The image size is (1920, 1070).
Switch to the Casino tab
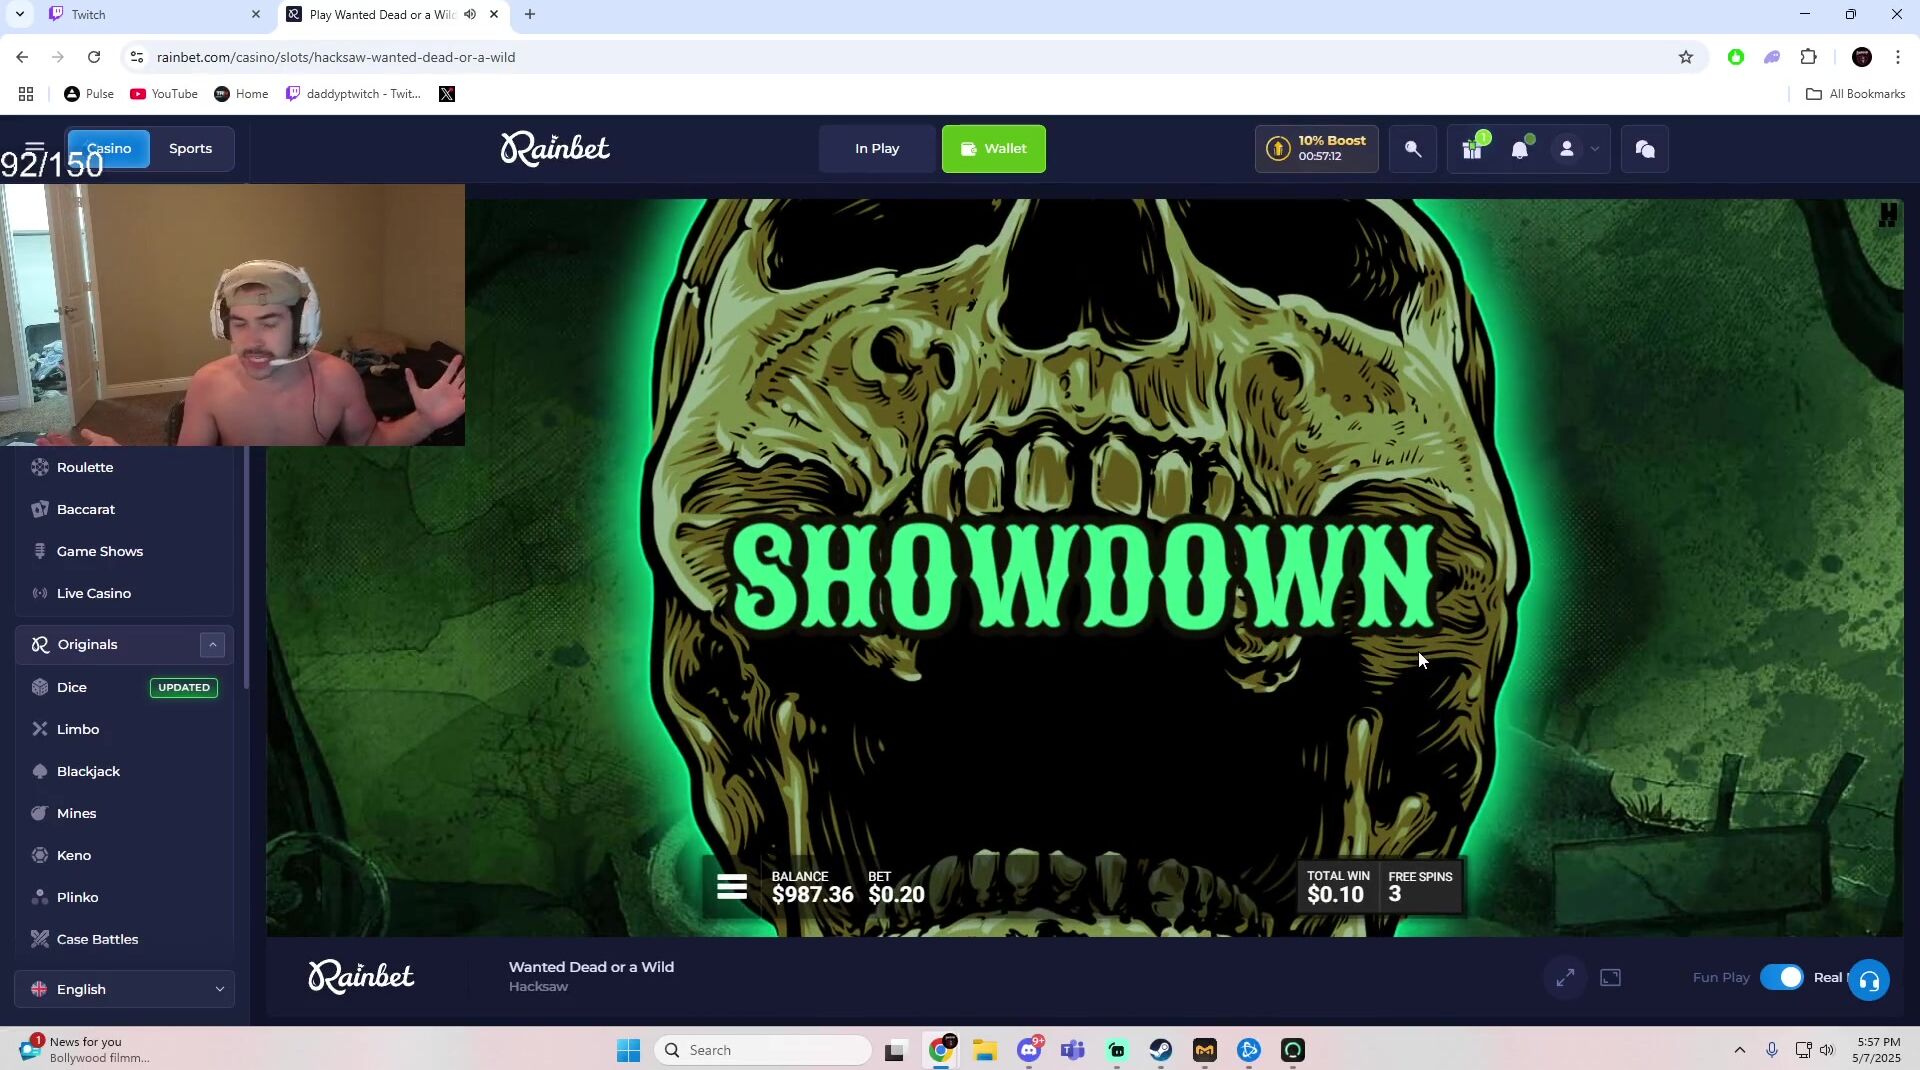[x=109, y=148]
